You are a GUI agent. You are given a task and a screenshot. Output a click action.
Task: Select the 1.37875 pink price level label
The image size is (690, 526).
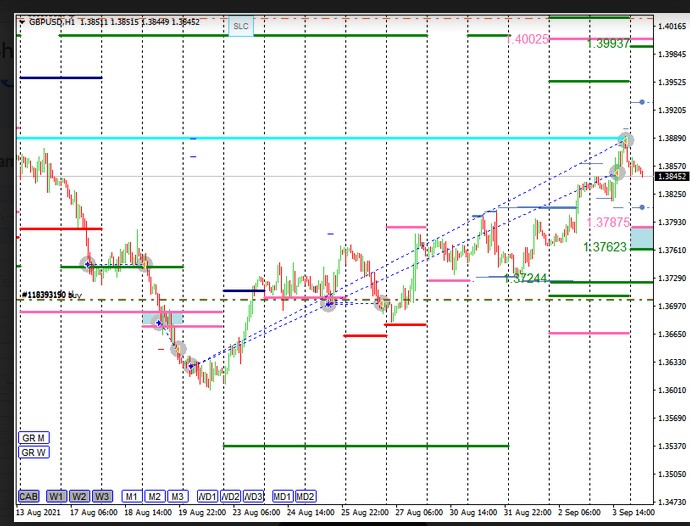point(607,222)
